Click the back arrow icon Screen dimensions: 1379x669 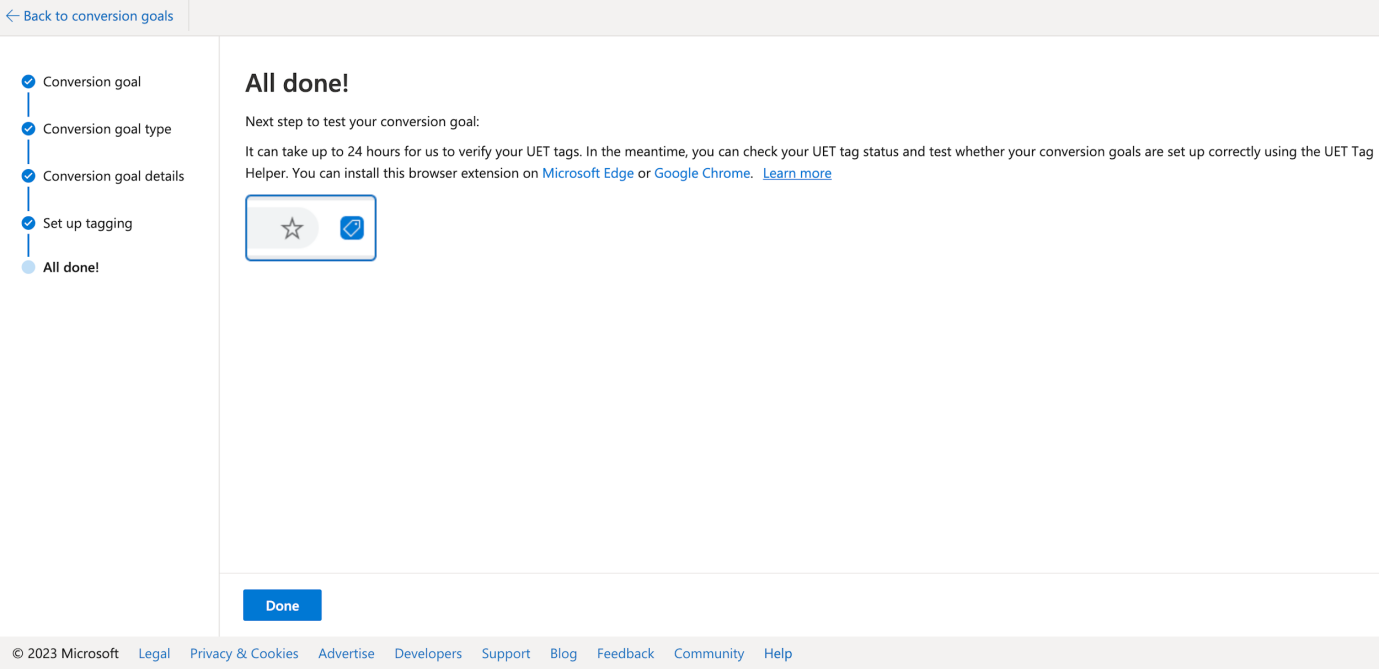coord(12,16)
